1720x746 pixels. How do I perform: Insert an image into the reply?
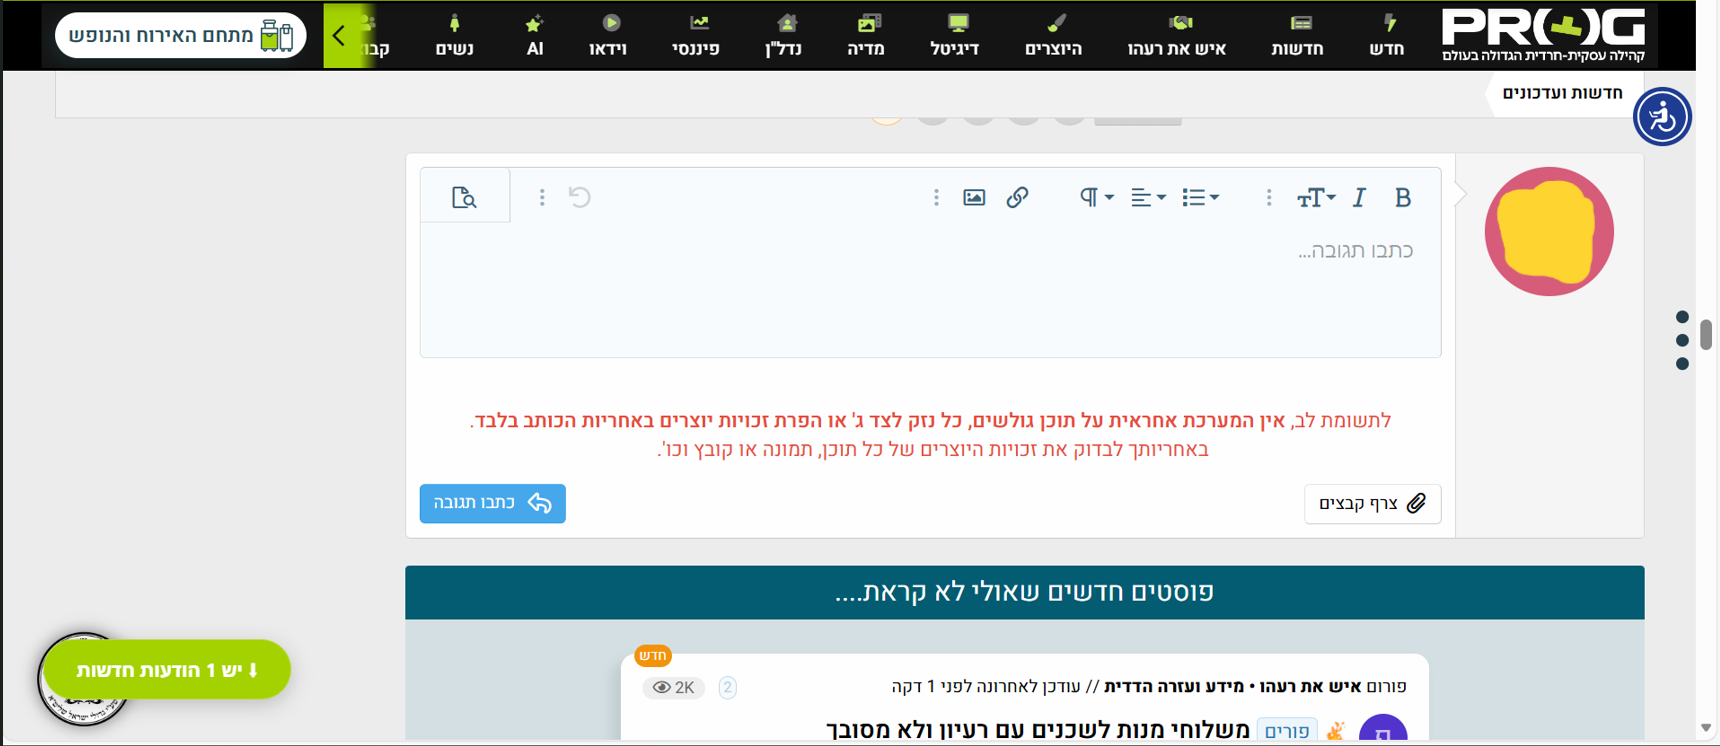[974, 198]
